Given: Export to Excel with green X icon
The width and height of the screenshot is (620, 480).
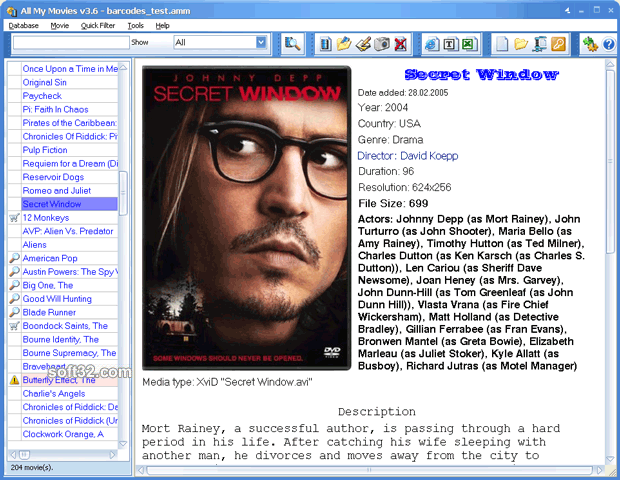Looking at the screenshot, I should (x=469, y=43).
